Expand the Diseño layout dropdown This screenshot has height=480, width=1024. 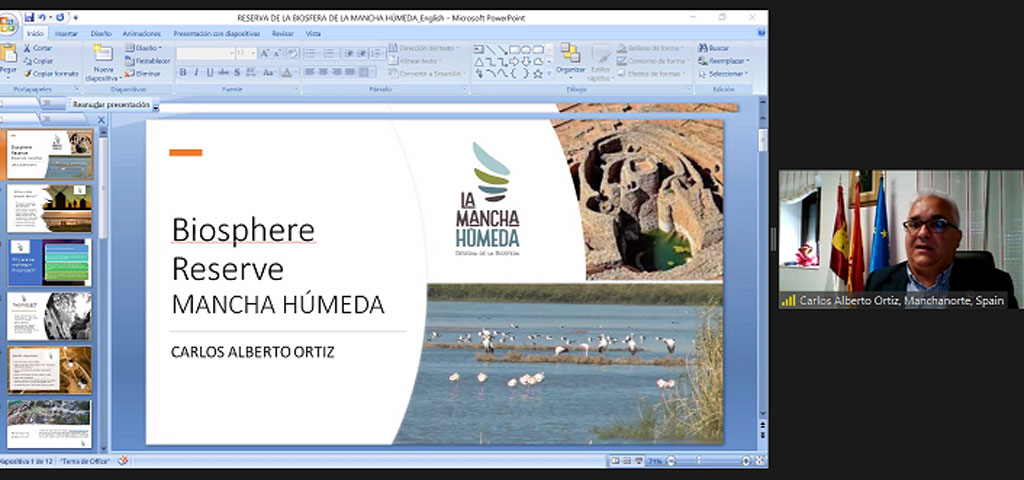145,47
